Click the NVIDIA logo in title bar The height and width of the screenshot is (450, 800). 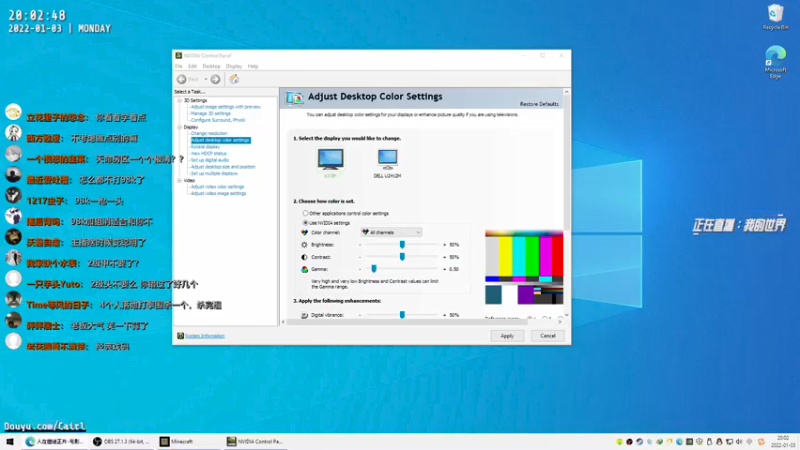click(179, 56)
